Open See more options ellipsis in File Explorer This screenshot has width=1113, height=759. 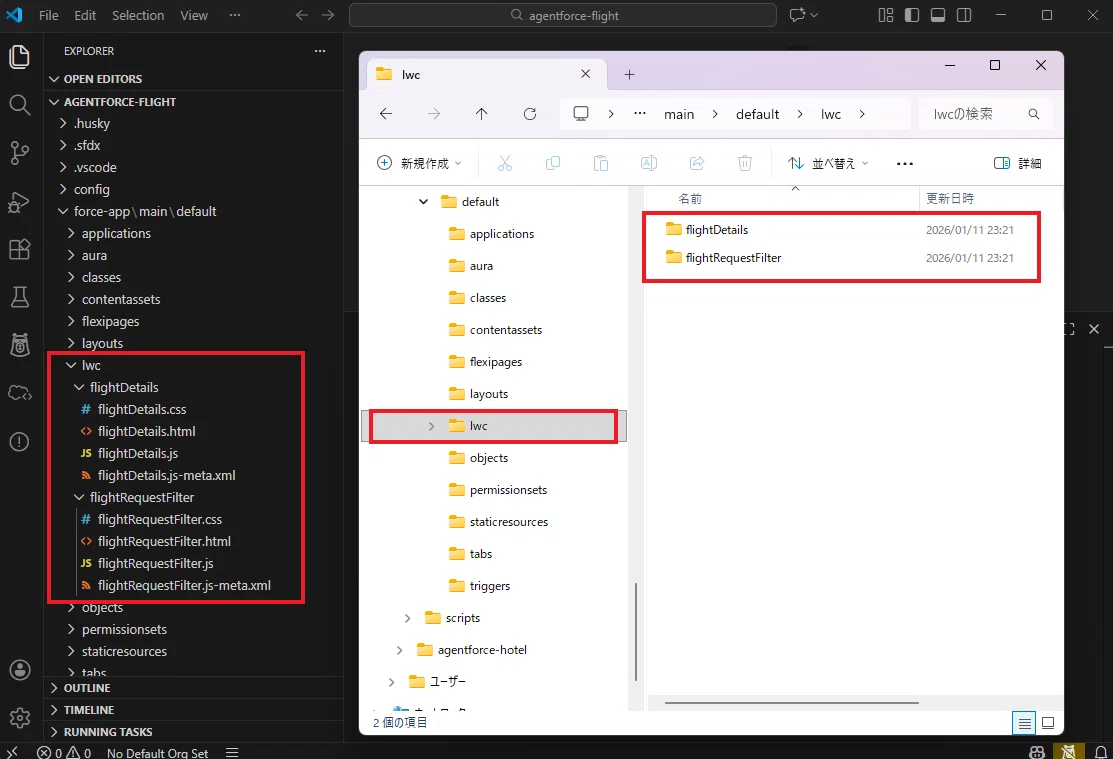(x=904, y=163)
